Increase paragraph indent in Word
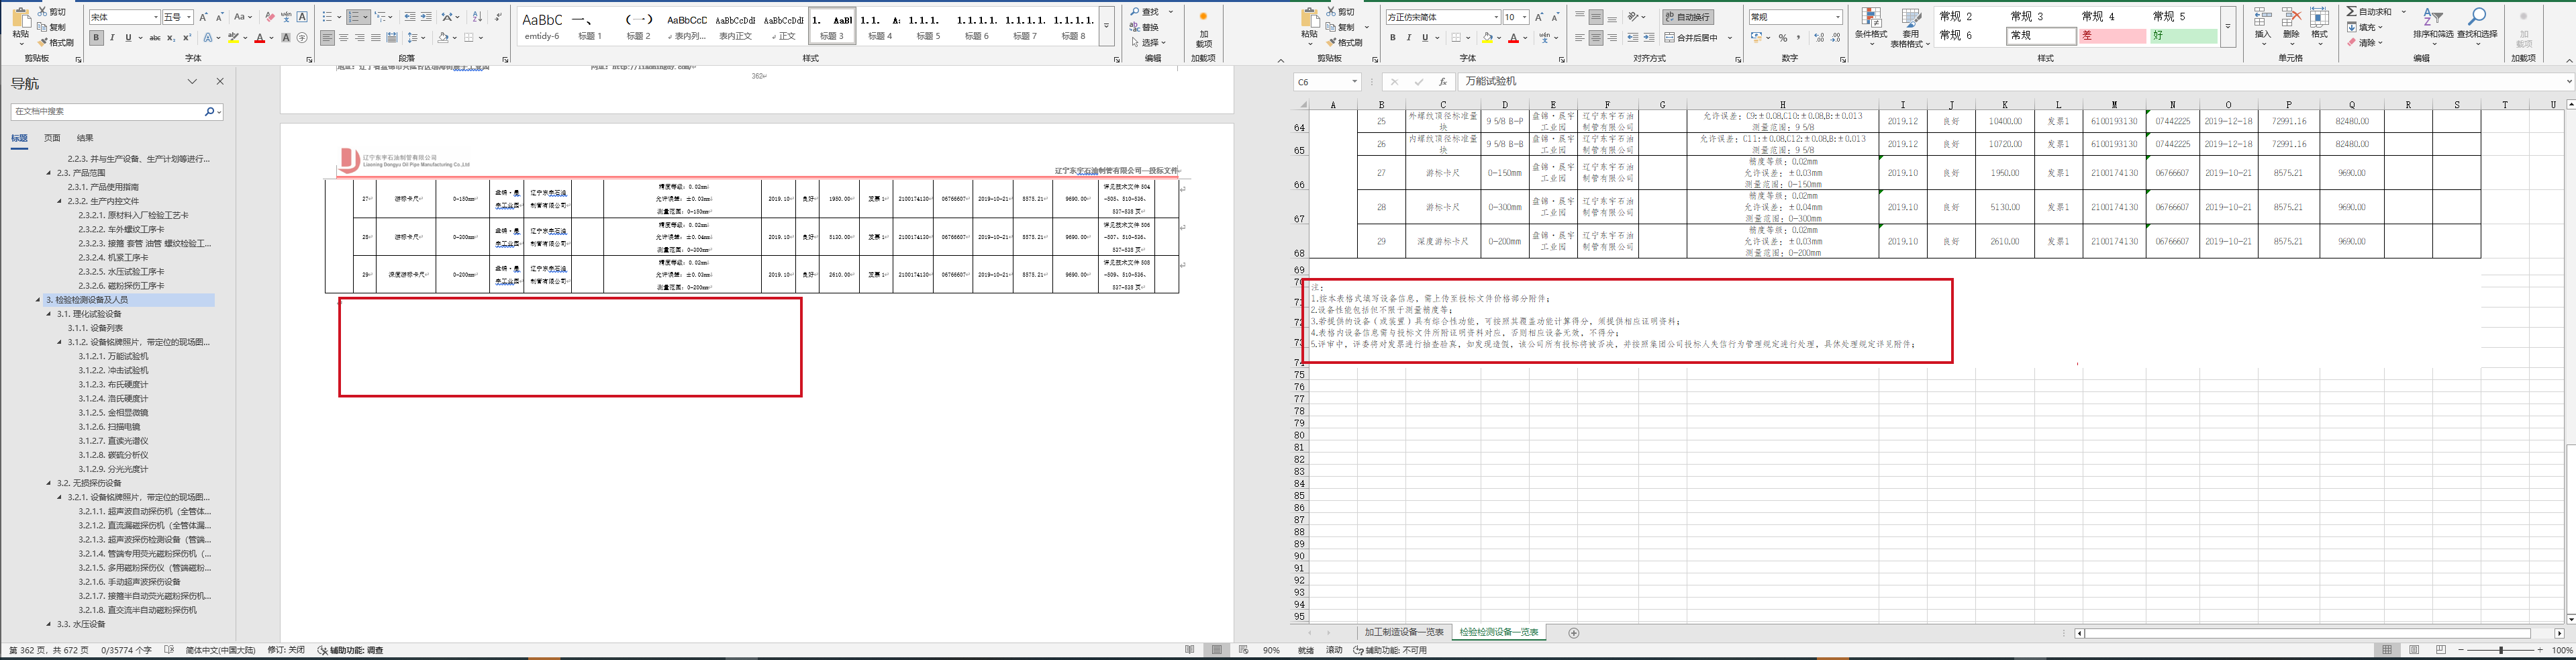 coord(426,17)
